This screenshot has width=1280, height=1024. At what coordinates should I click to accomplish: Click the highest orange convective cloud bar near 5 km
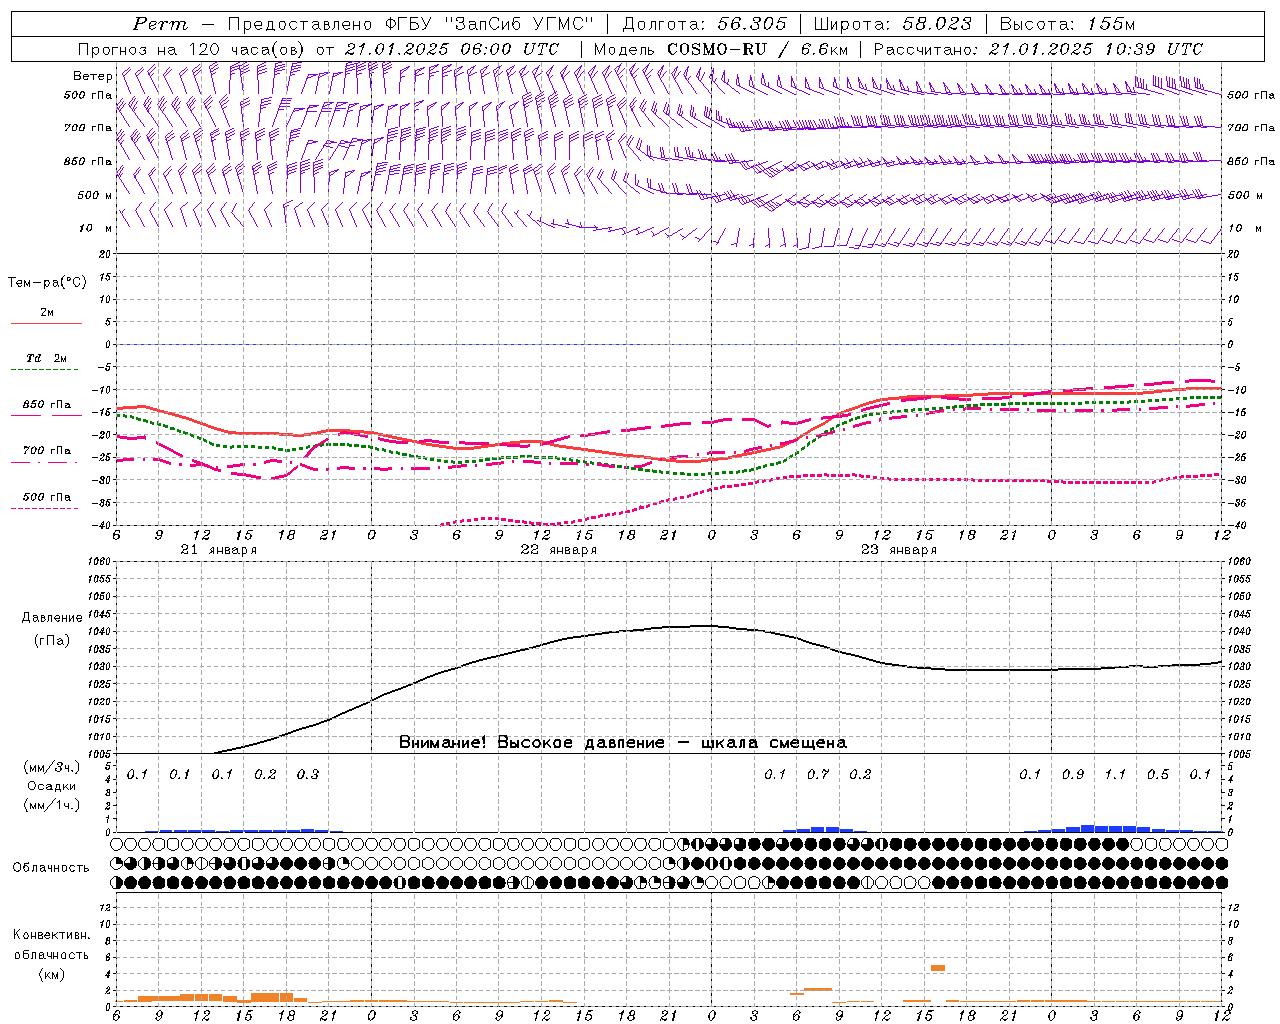coord(938,967)
